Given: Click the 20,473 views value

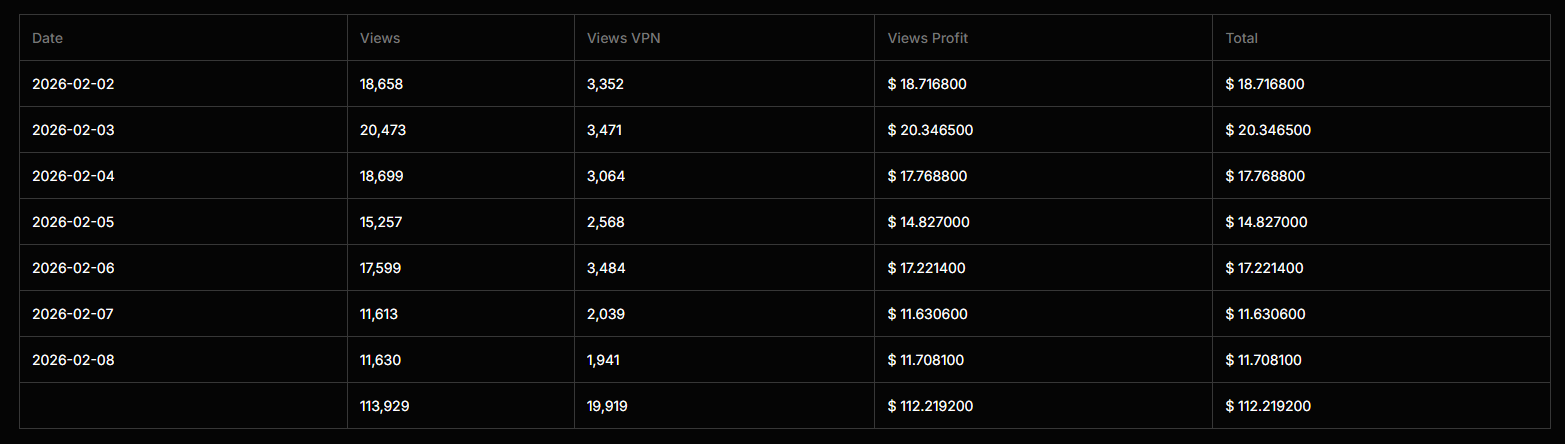Looking at the screenshot, I should coord(383,130).
